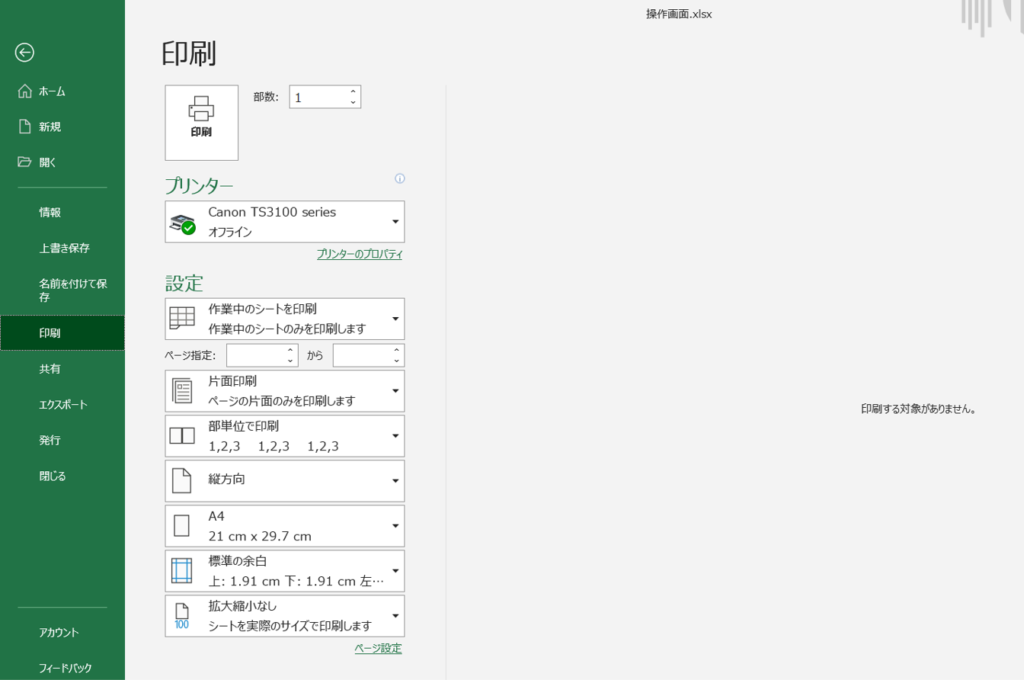This screenshot has height=680, width=1024.
Task: Click the 縦方向 page orientation icon
Action: 181,480
